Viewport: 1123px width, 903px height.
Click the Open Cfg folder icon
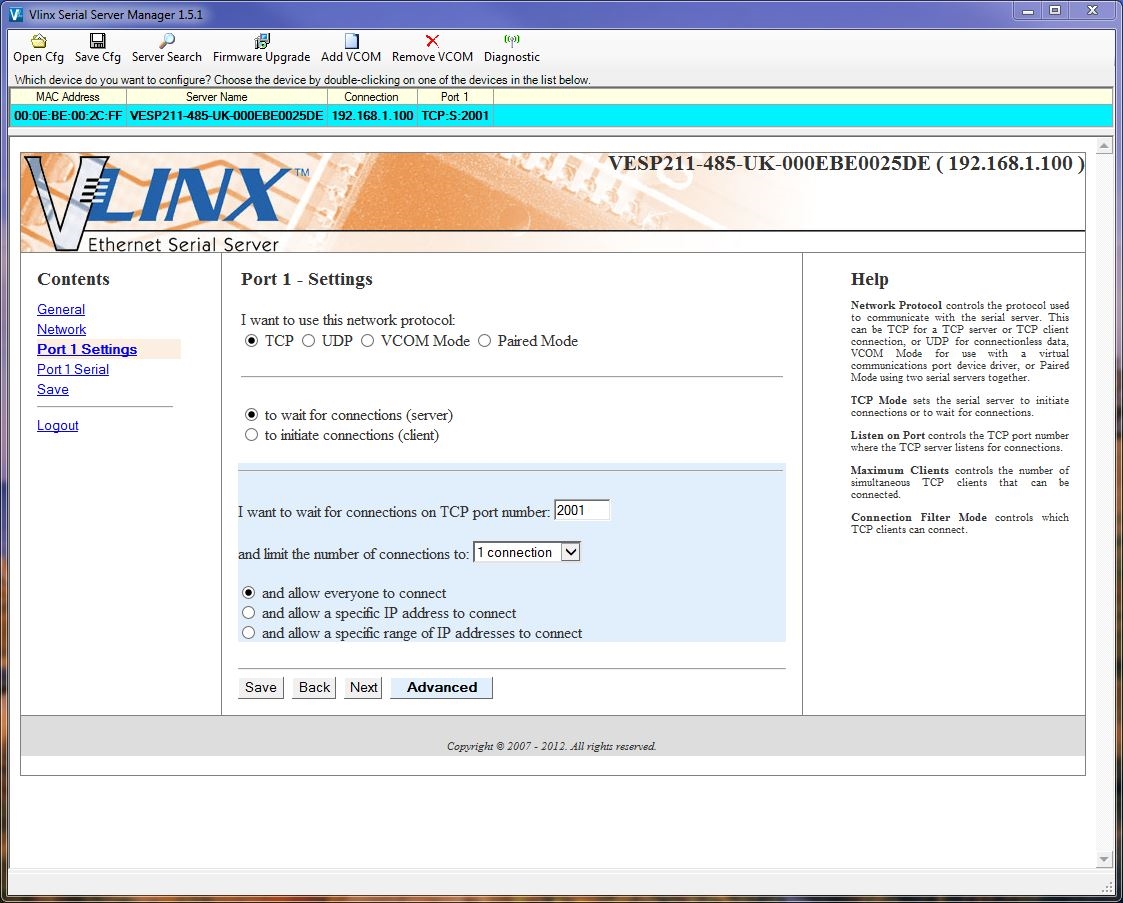(x=38, y=42)
